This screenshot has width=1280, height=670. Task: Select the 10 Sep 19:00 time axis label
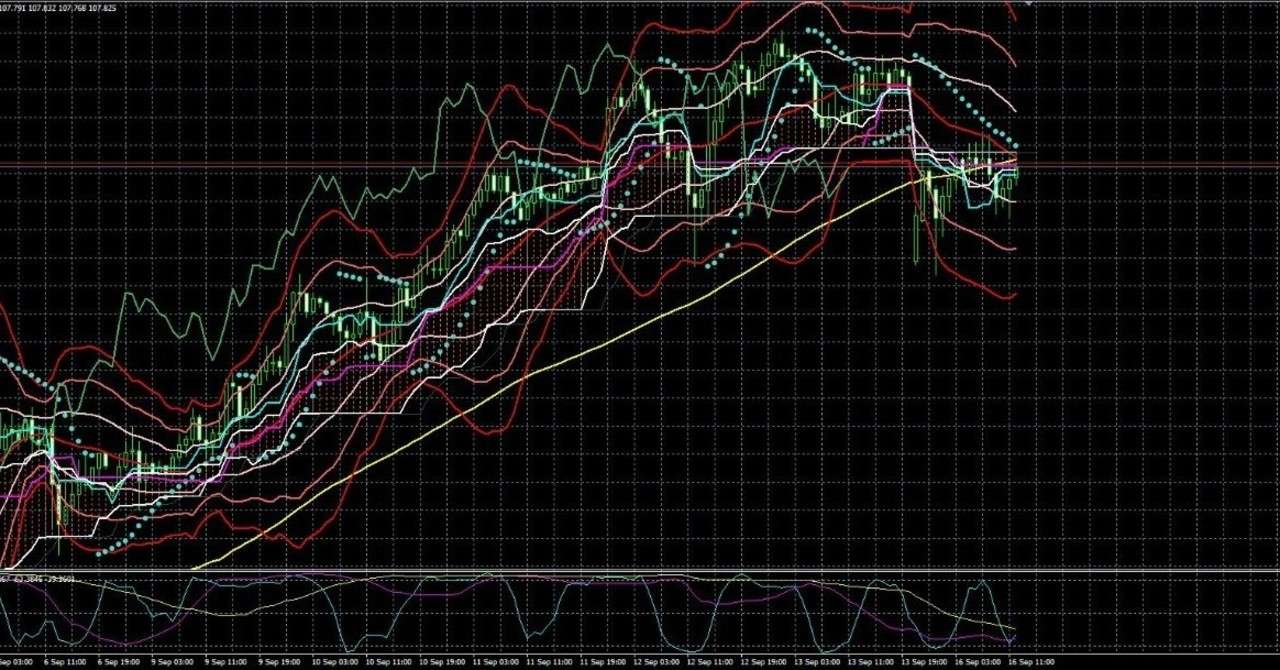point(442,662)
